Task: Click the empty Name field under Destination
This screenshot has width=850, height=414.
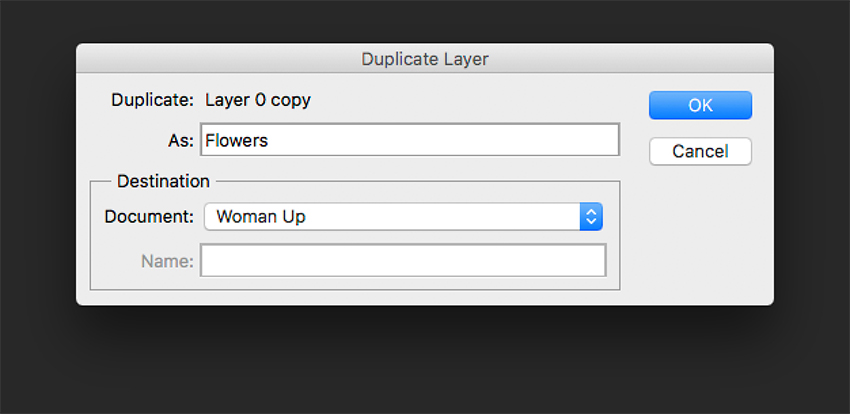Action: click(403, 261)
